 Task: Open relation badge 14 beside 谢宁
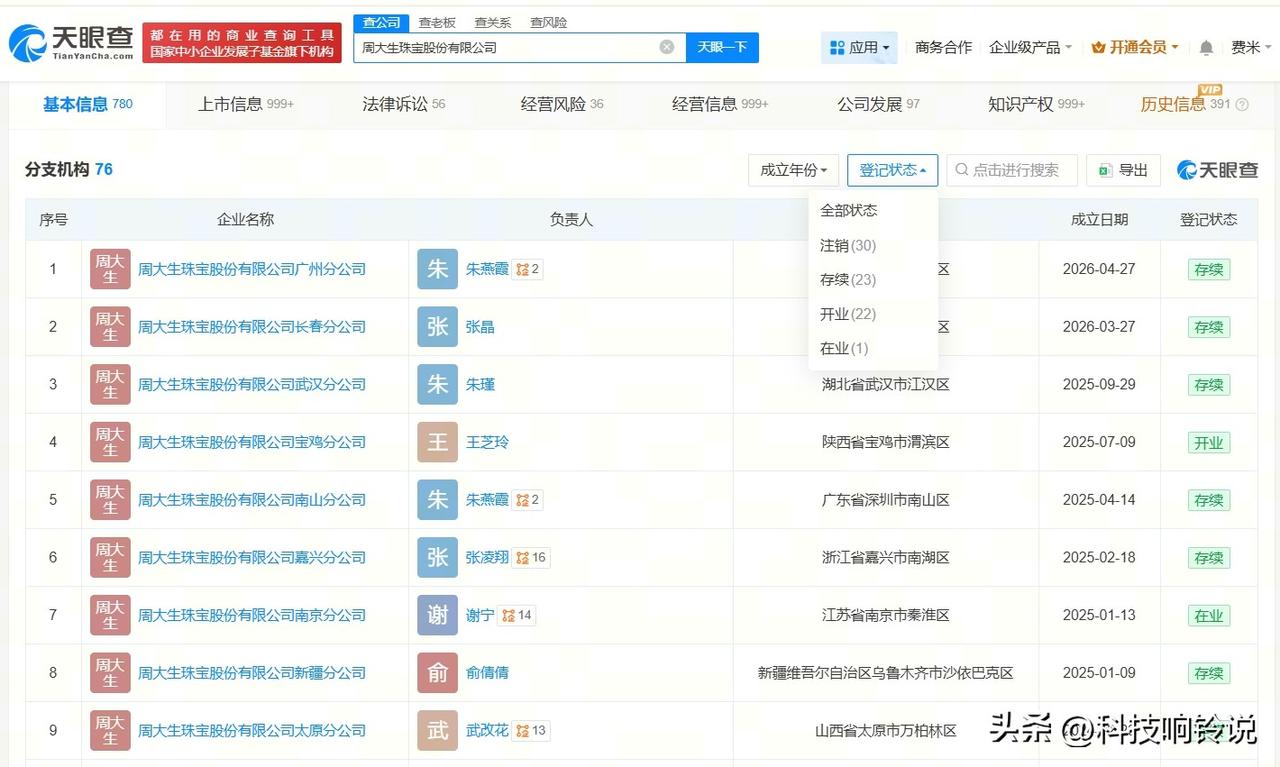(517, 615)
